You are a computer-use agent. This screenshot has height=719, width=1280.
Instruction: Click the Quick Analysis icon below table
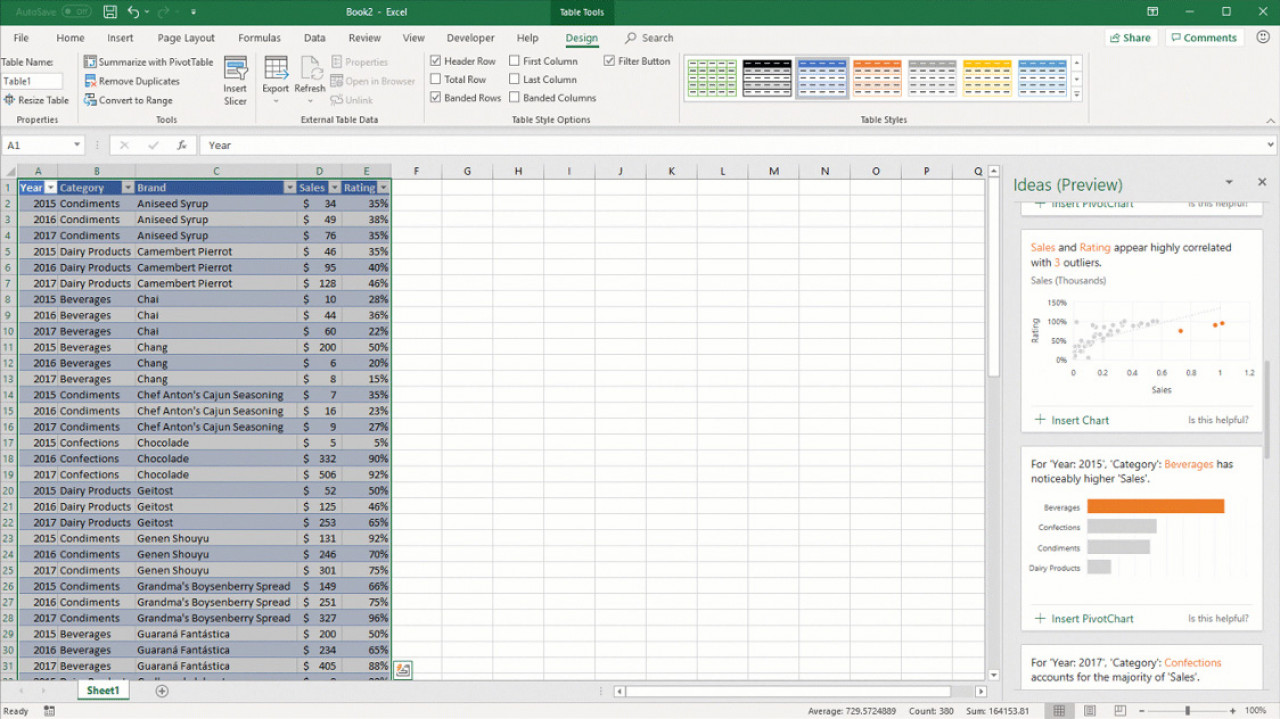(402, 670)
